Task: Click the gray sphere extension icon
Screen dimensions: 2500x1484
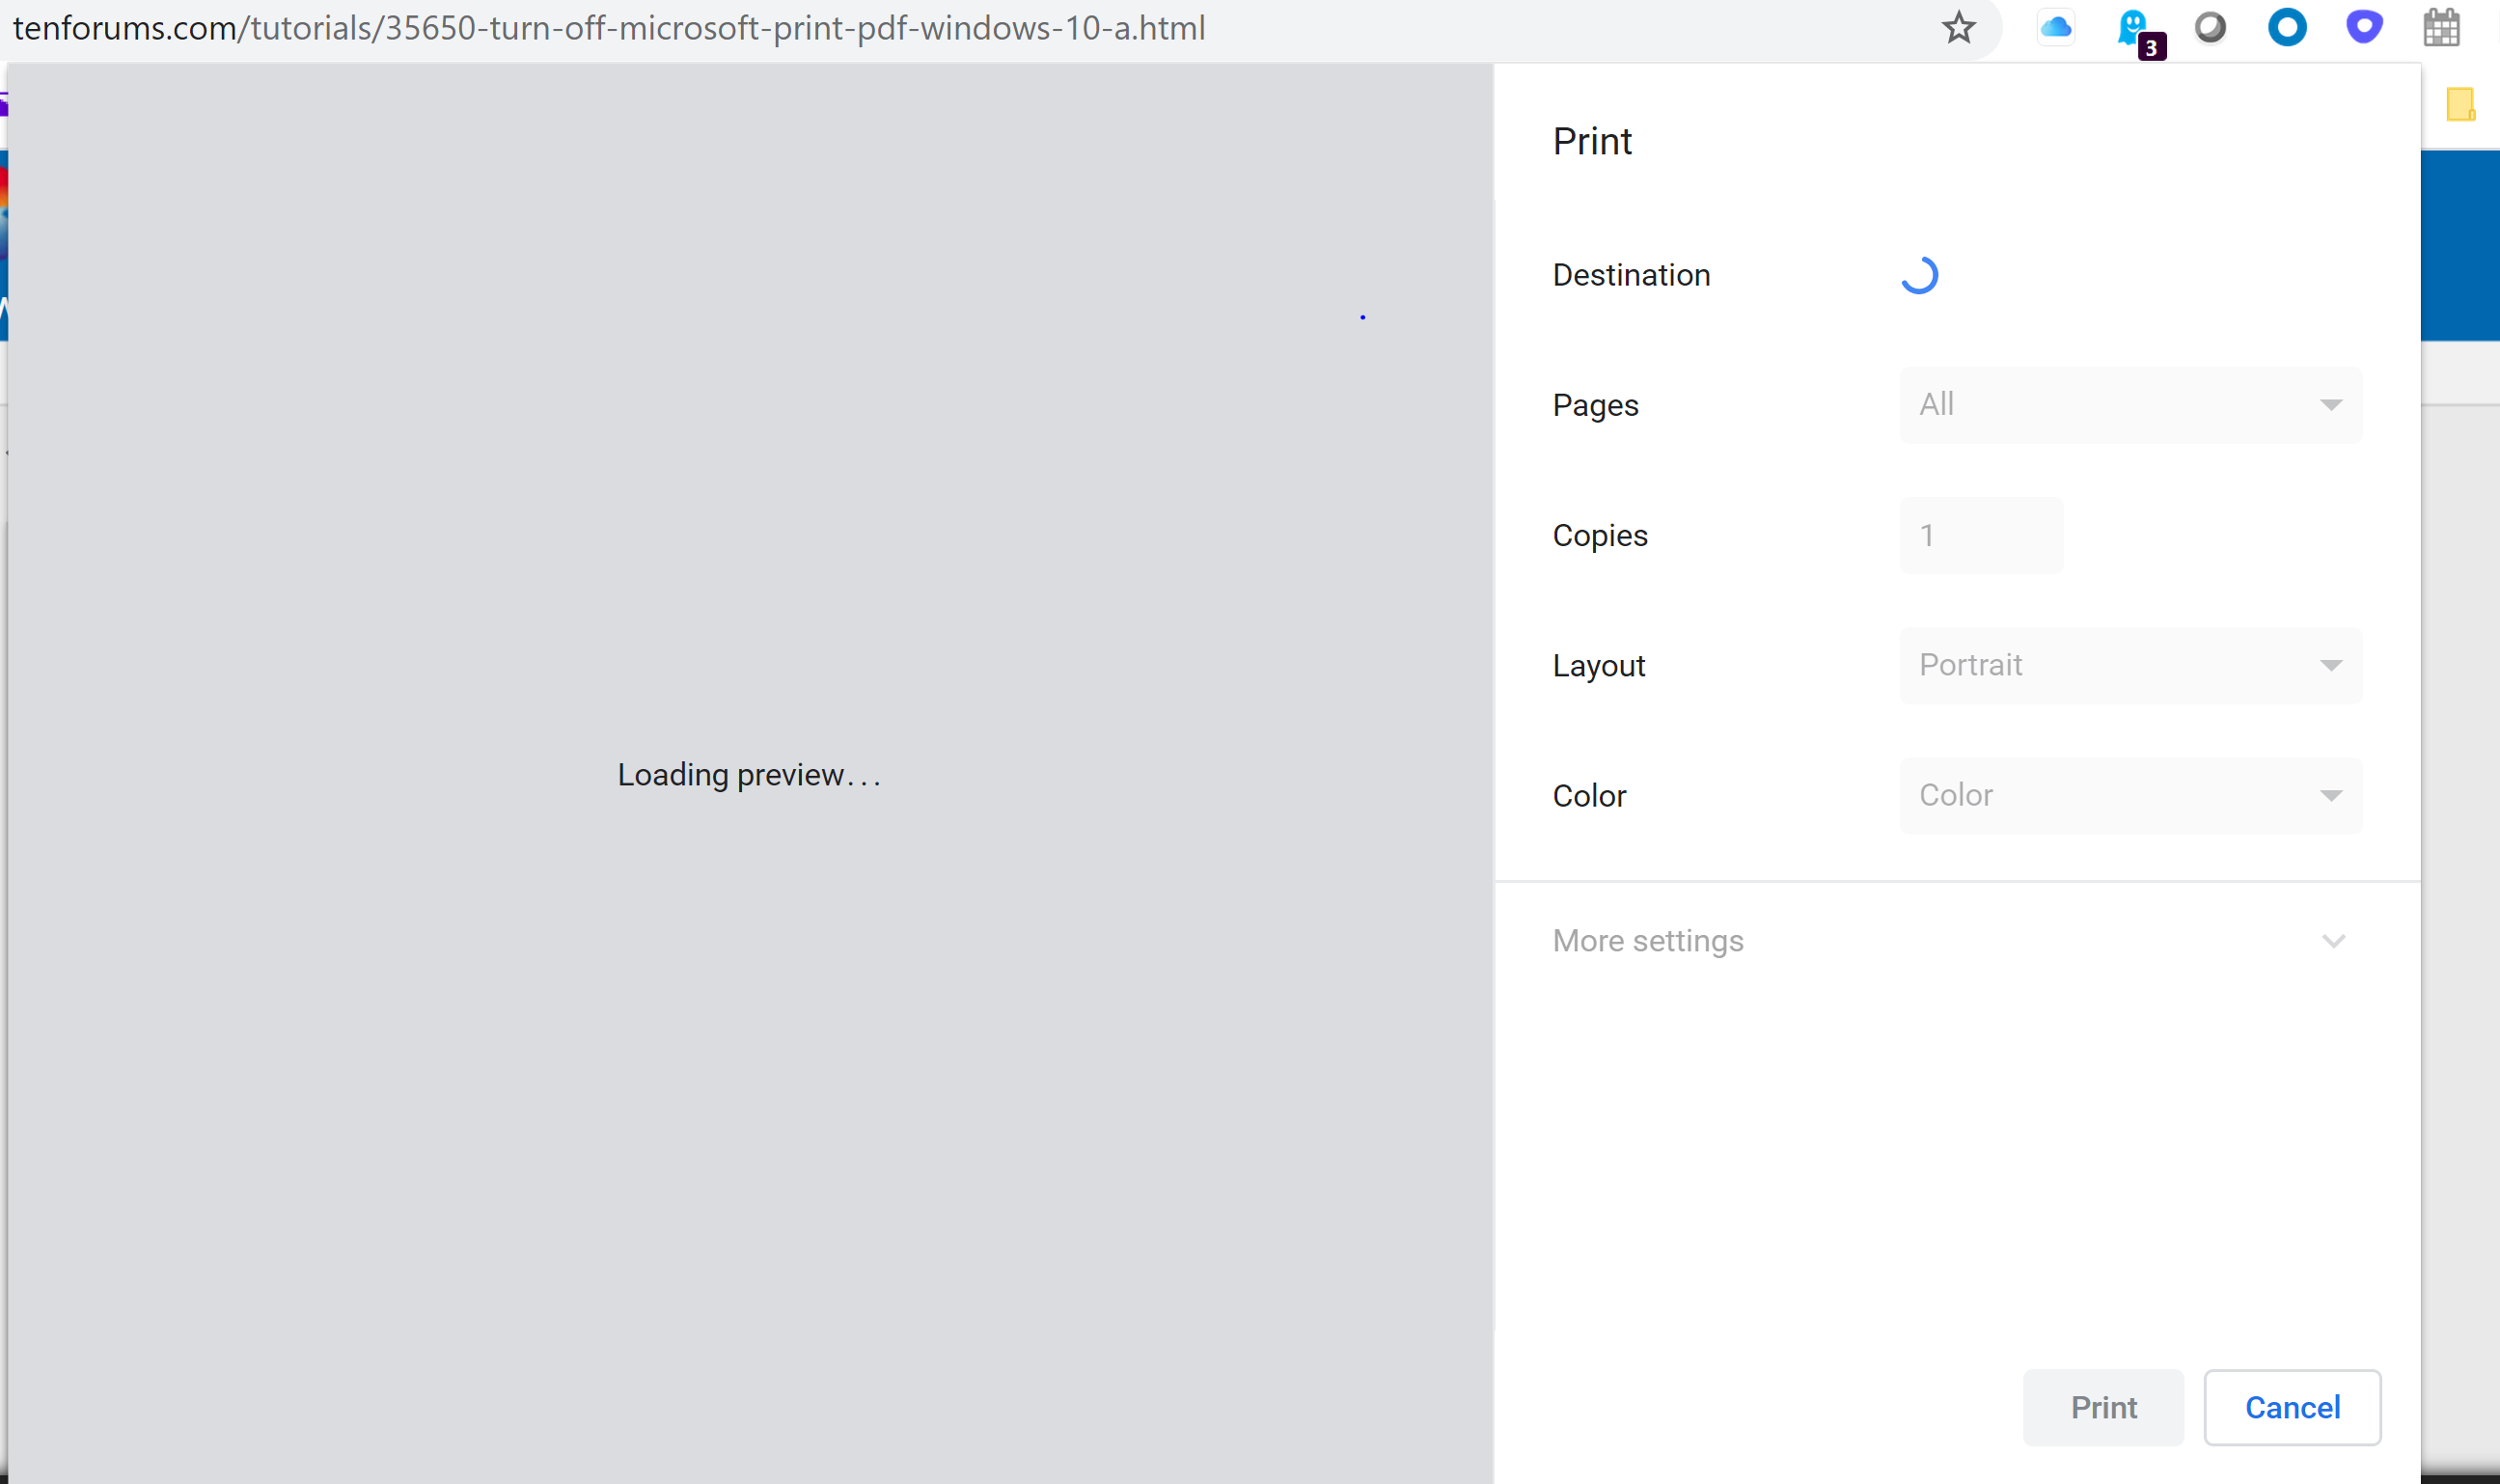Action: point(2210,28)
